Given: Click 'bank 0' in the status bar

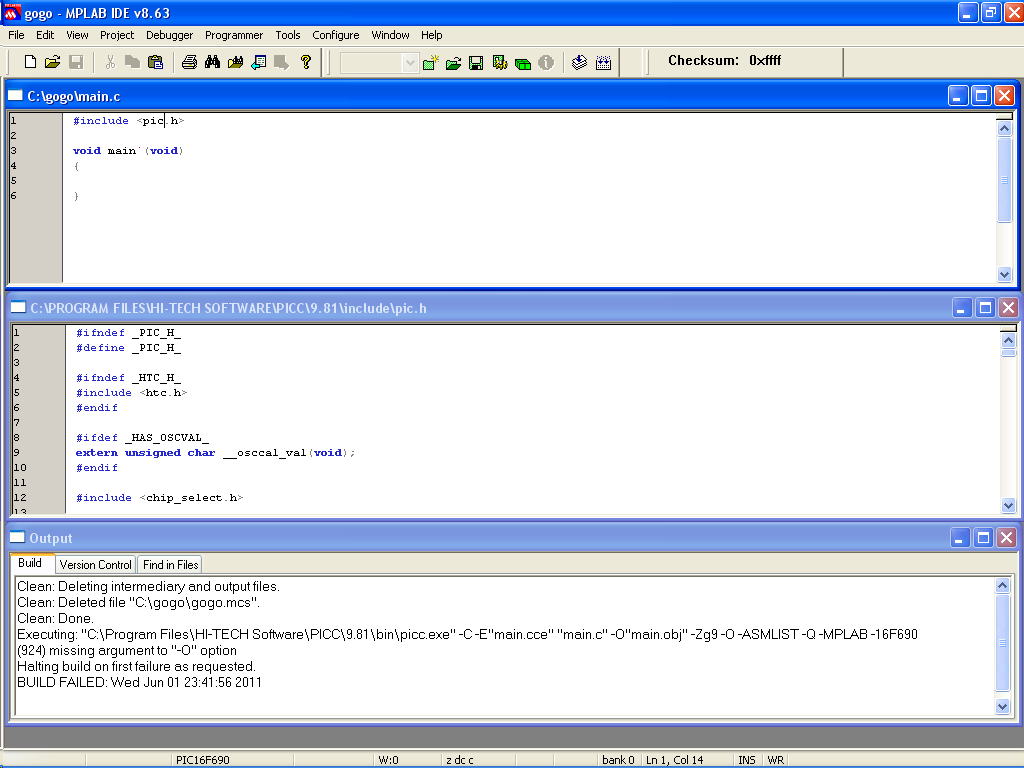Looking at the screenshot, I should [x=618, y=760].
